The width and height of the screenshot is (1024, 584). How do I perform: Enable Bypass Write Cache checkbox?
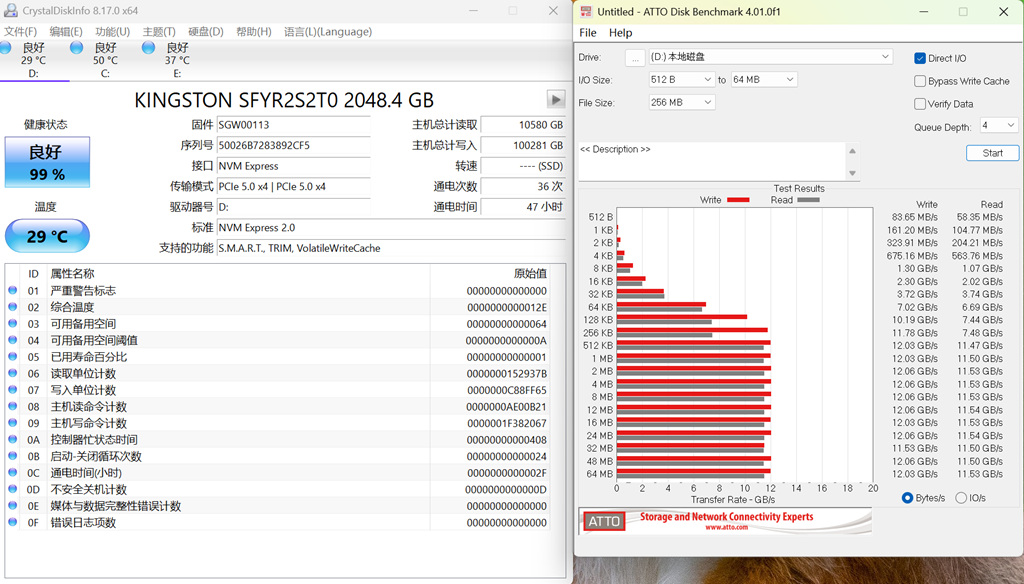pos(920,81)
